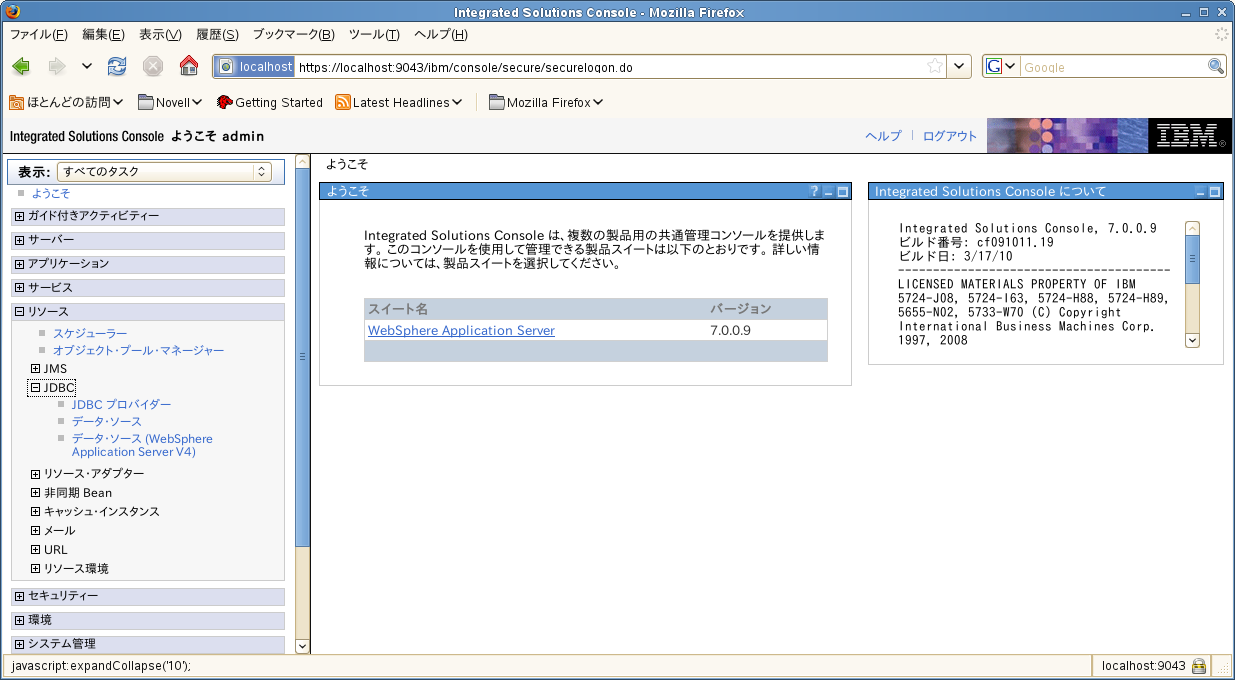The image size is (1235, 680).
Task: Open the データ・ソース link
Action: click(107, 421)
